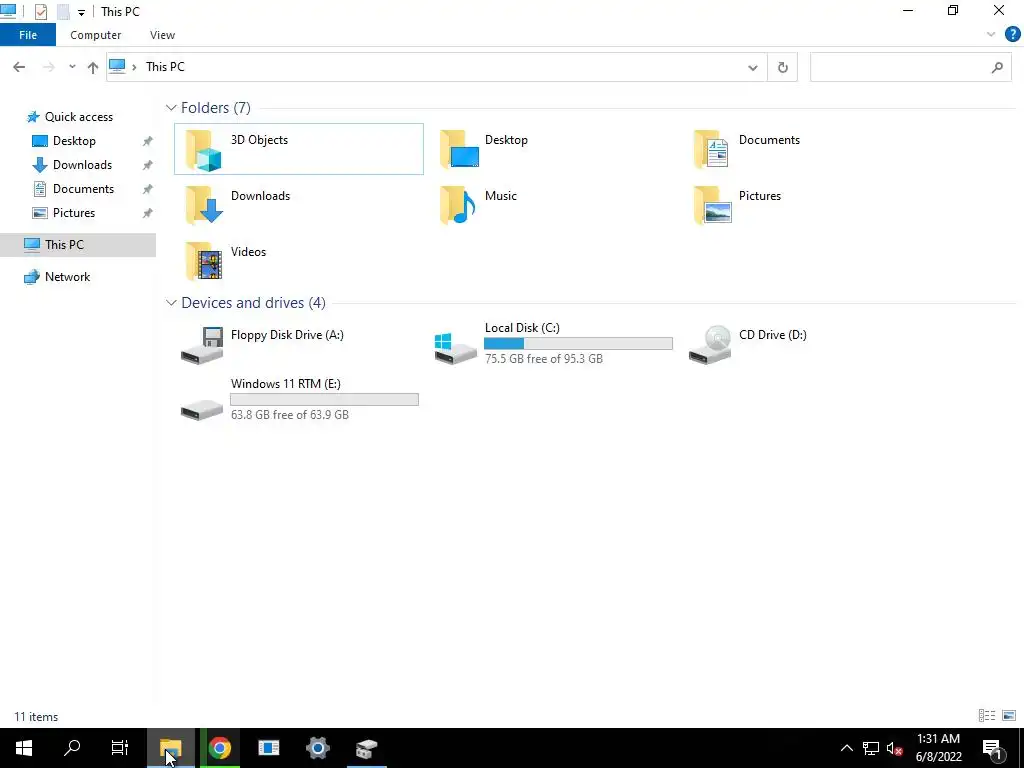Open Settings gear app on taskbar
1024x768 pixels.
(317, 748)
